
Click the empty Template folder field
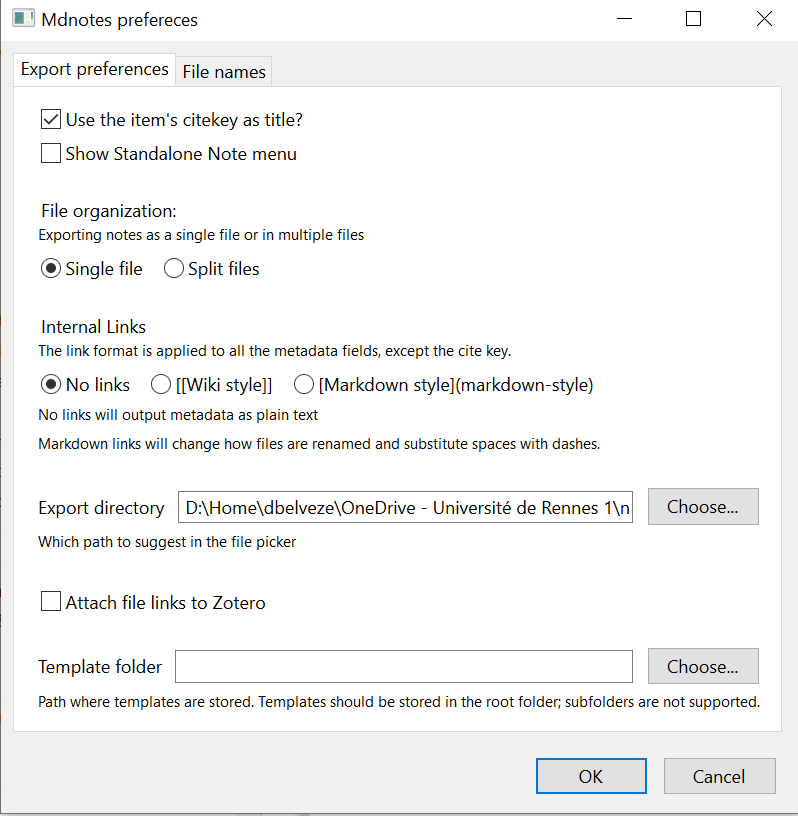404,666
